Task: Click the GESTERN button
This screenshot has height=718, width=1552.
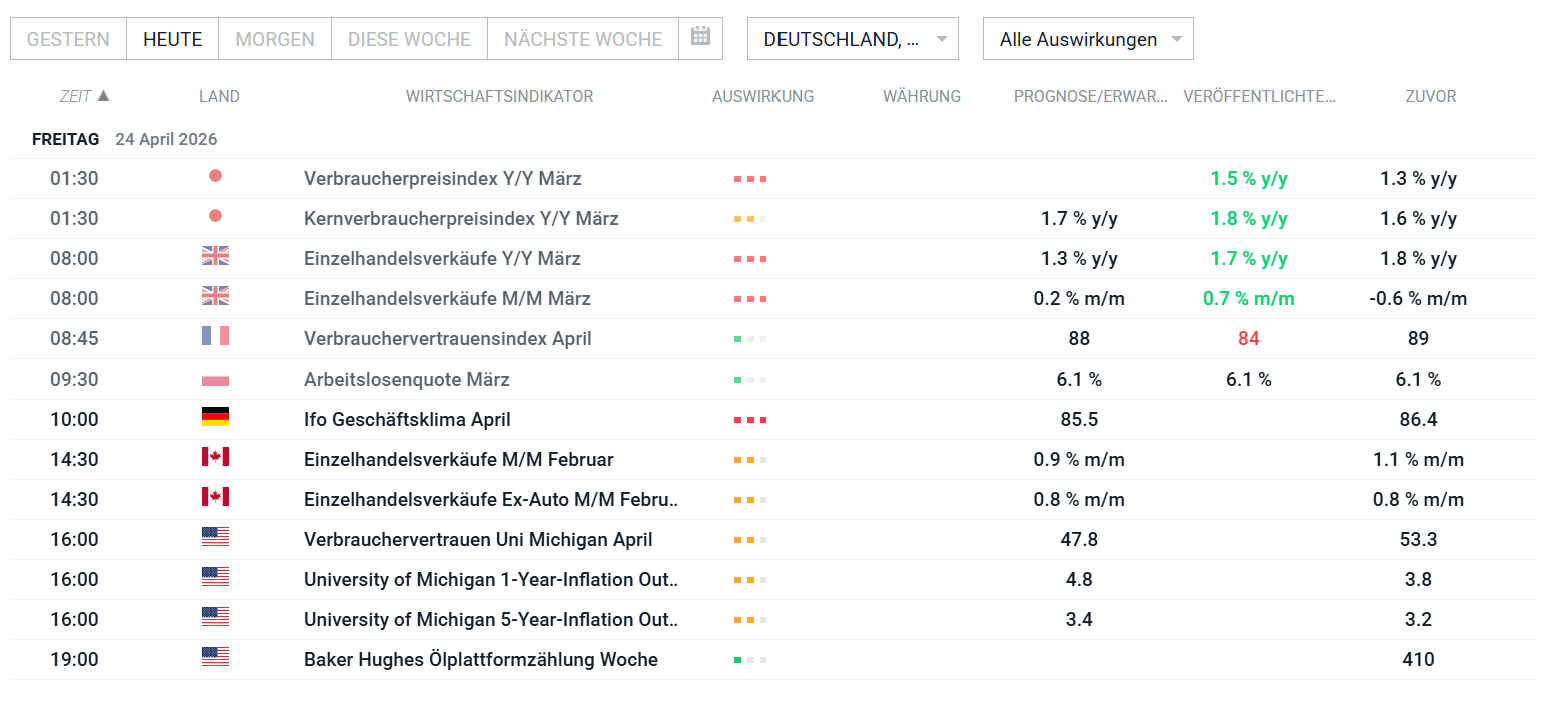Action: (68, 38)
